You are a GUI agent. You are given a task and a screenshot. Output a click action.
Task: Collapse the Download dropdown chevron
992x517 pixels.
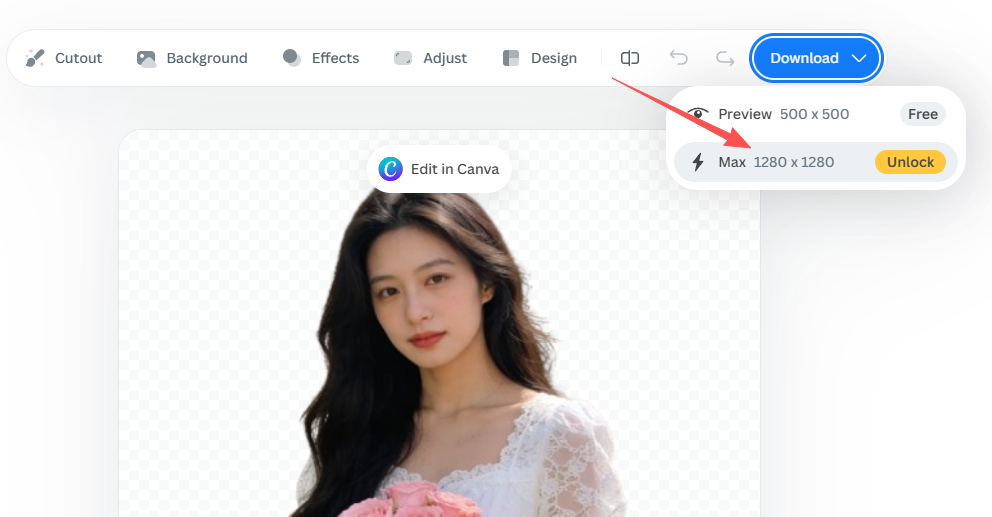[859, 58]
